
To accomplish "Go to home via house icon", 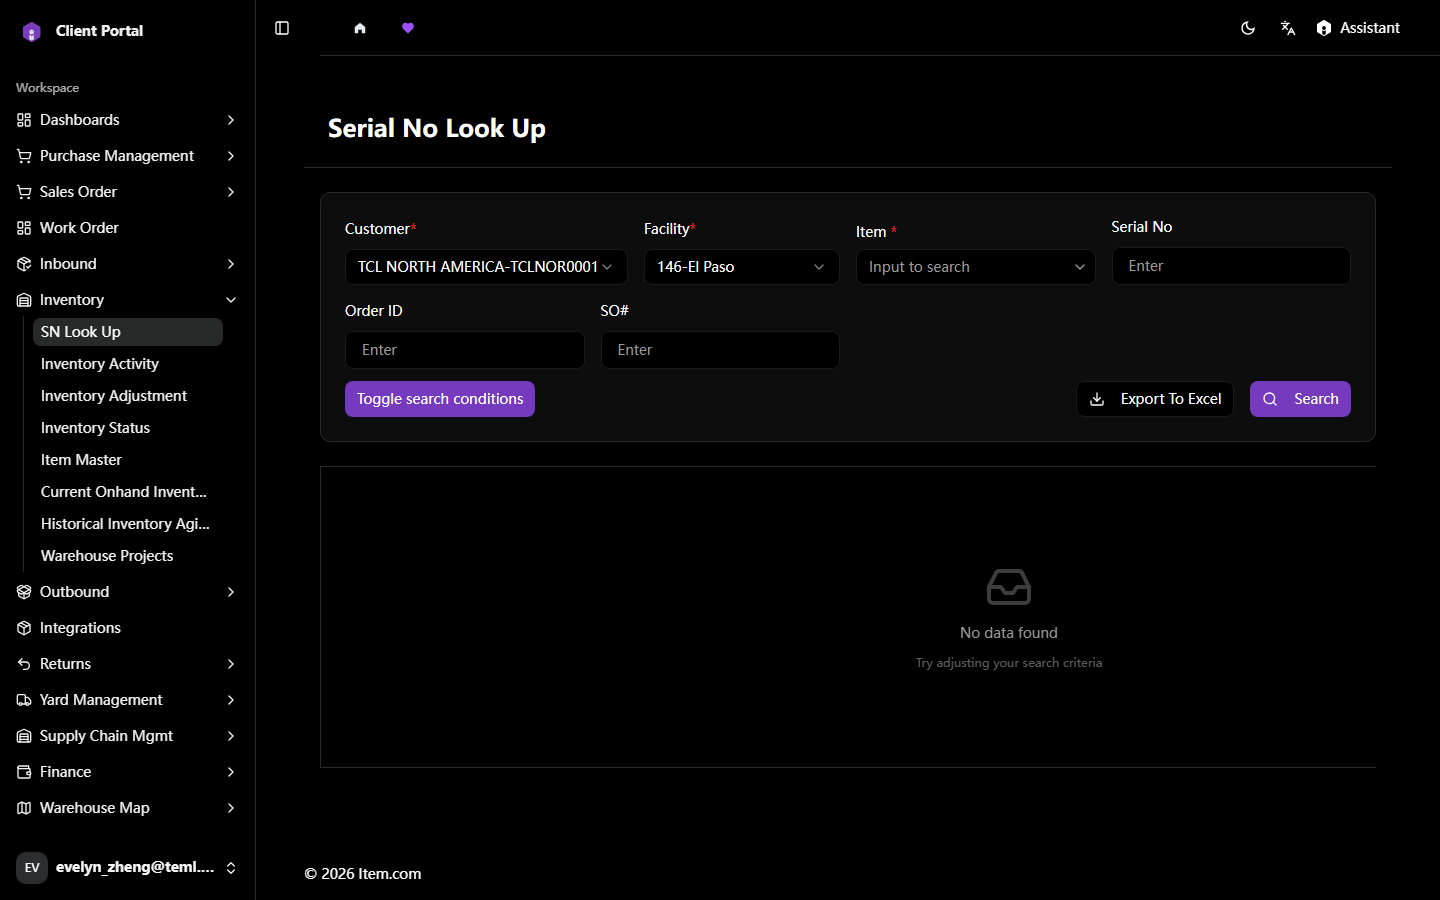I will pyautogui.click(x=360, y=28).
